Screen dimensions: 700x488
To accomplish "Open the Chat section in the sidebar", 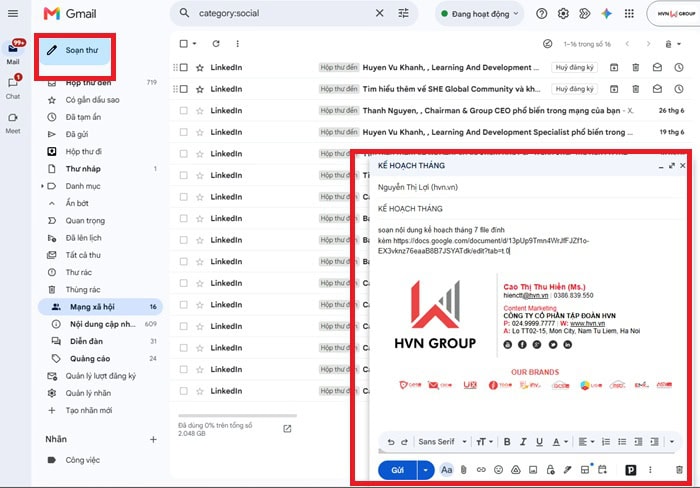I will [13, 87].
